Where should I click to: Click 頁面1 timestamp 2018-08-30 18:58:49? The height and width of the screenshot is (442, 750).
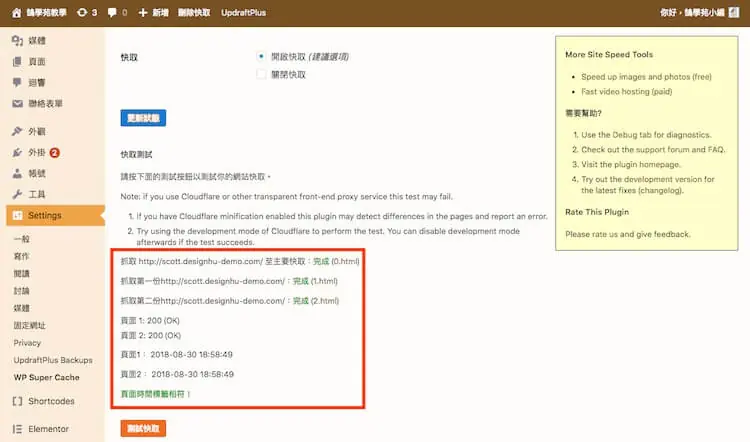point(176,354)
